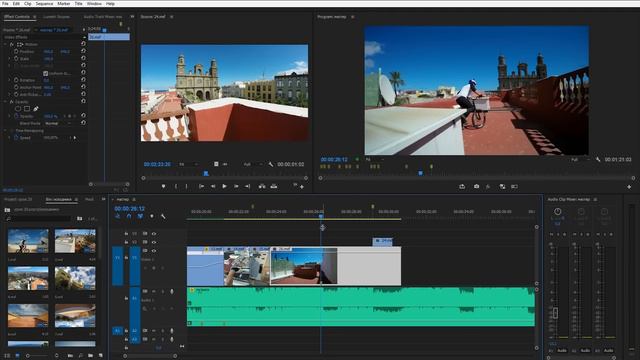Switch to the Audio Track Mixer tab
This screenshot has height=360, width=640.
click(x=103, y=17)
